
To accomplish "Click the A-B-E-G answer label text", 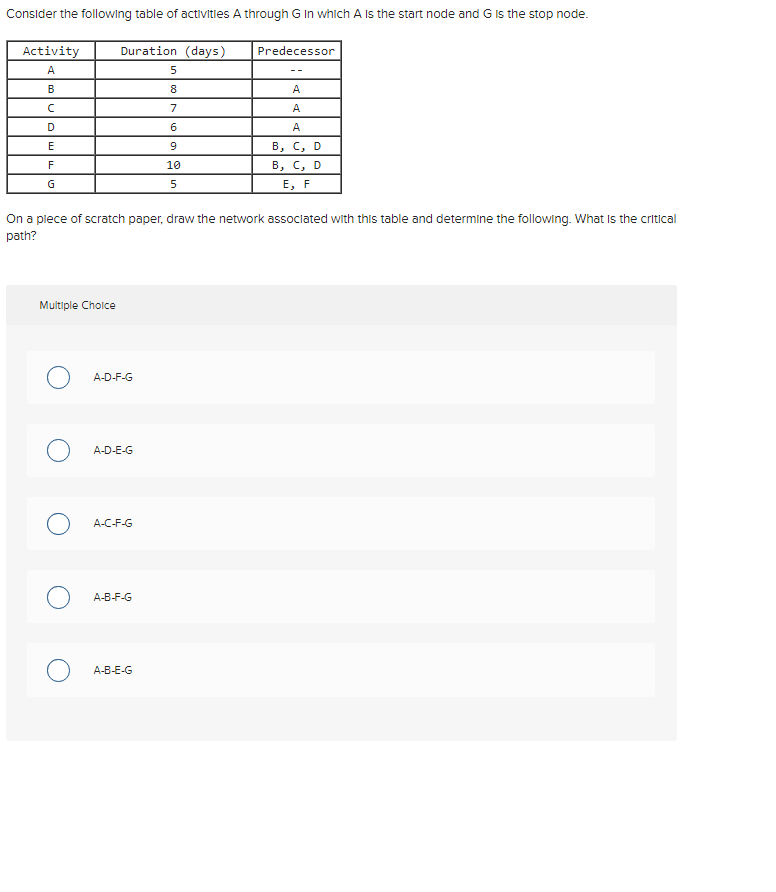I will coord(112,670).
